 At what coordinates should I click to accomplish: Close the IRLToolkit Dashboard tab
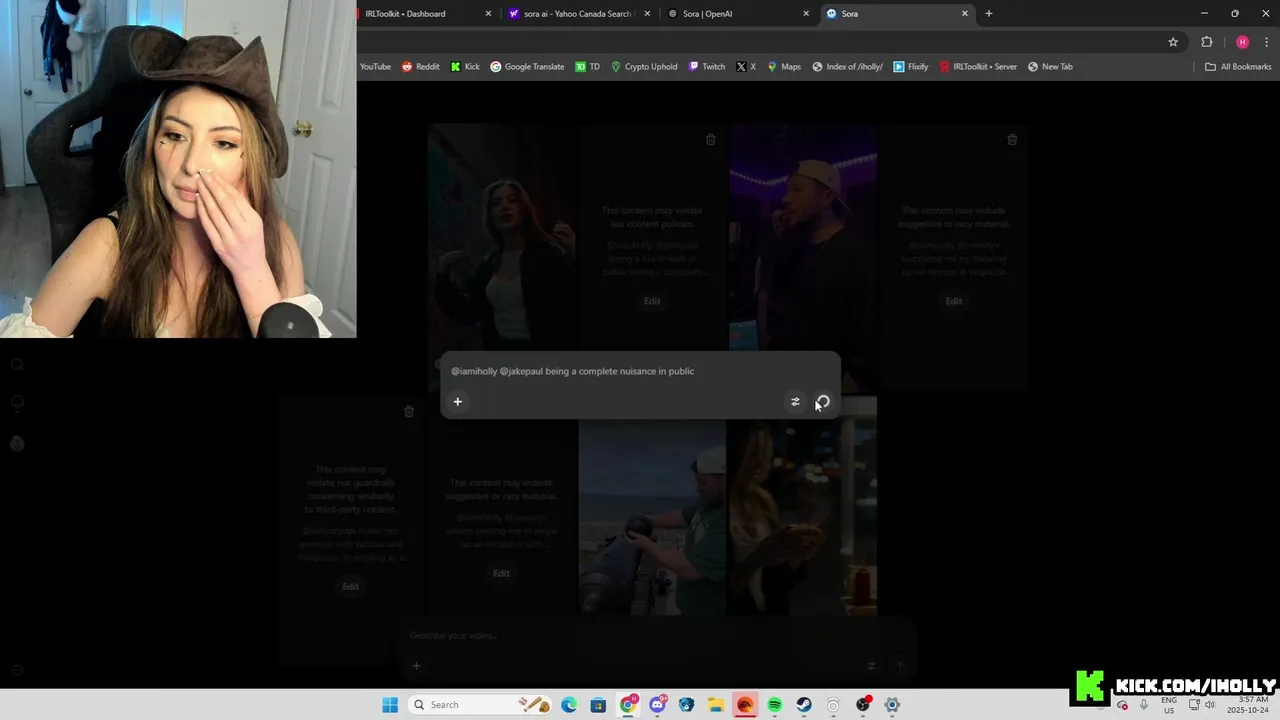(x=488, y=14)
